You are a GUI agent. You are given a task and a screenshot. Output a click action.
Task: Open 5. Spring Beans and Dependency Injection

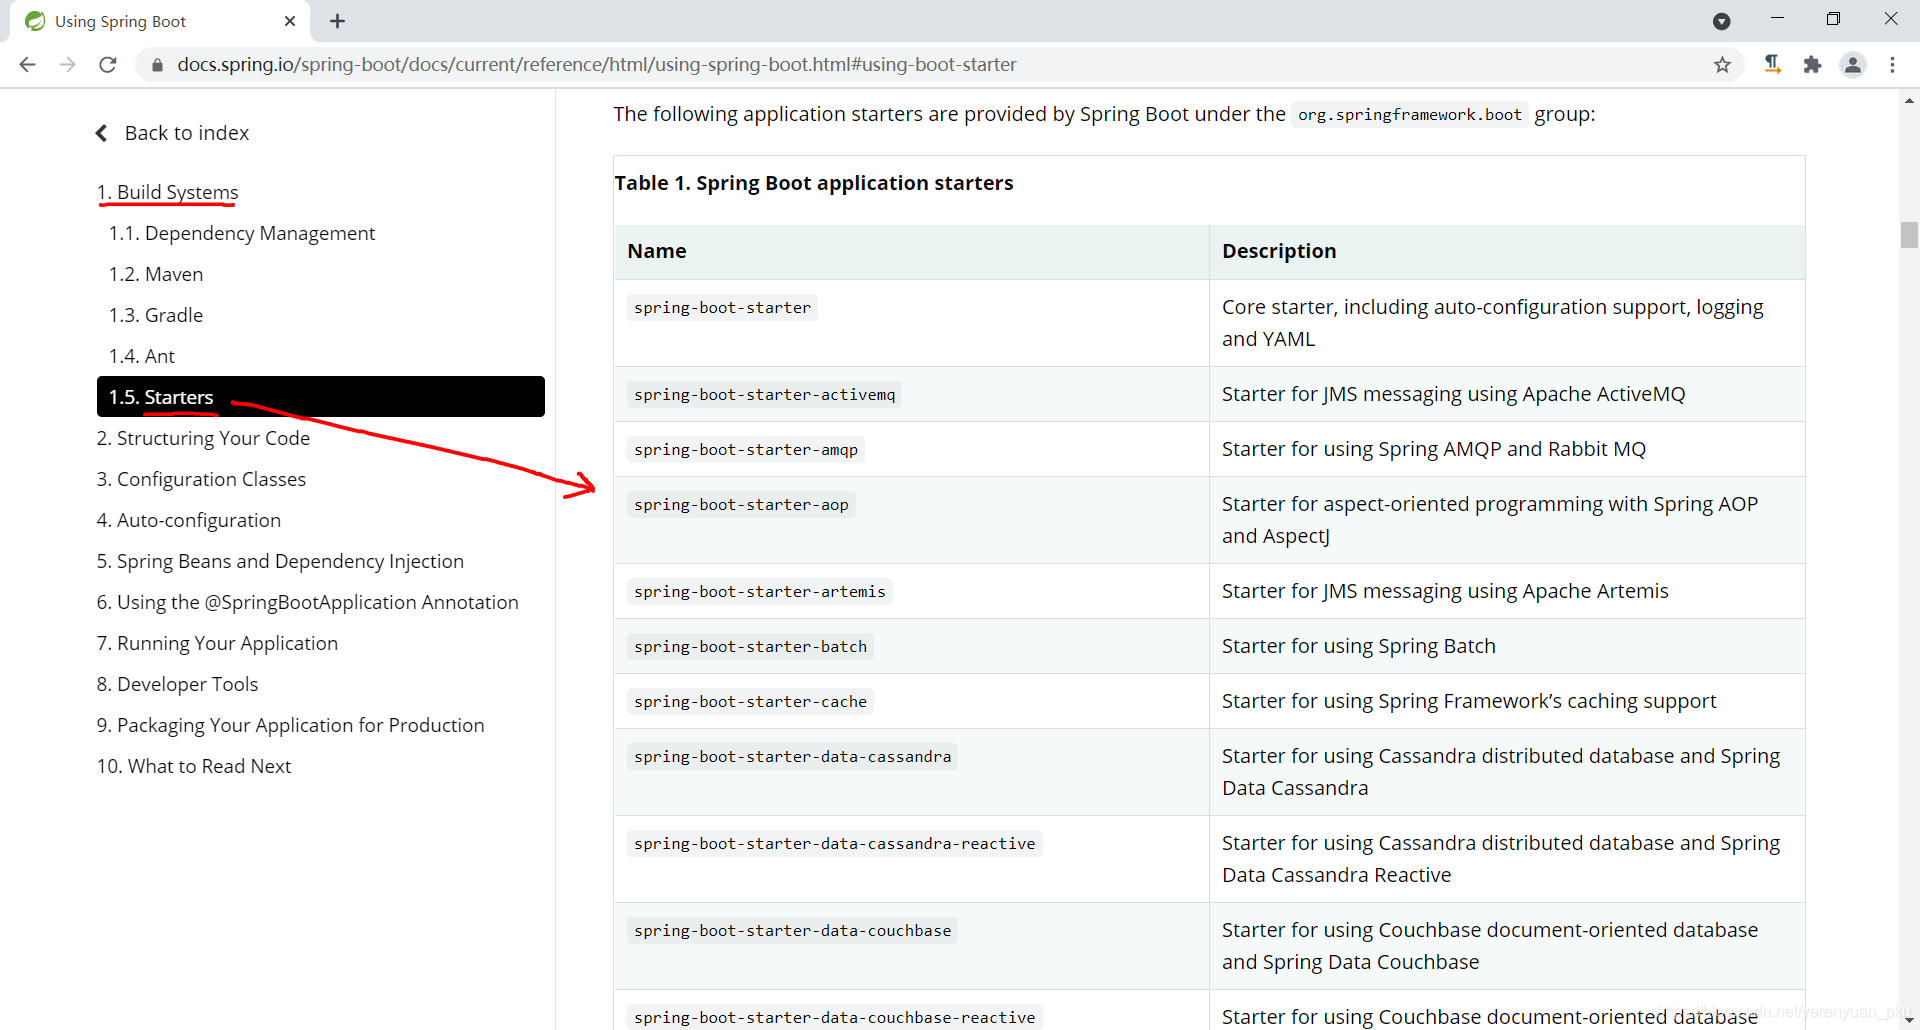tap(280, 561)
